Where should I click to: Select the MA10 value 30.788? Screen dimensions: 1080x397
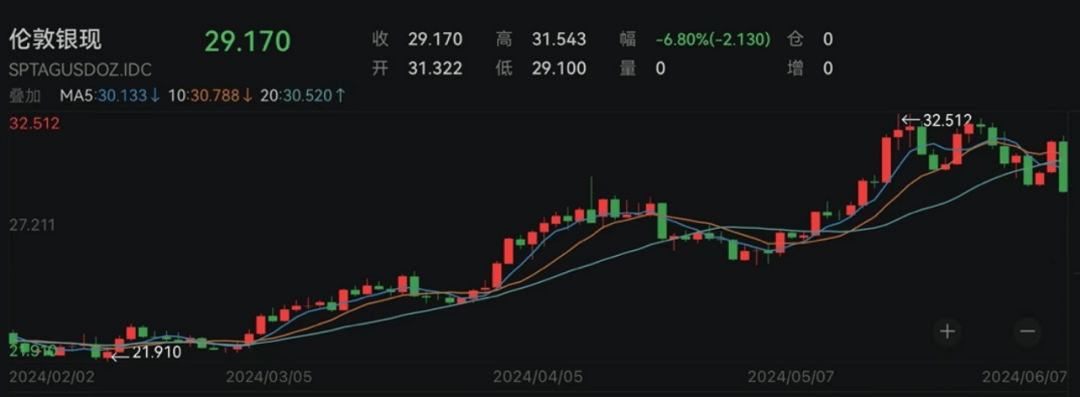[x=214, y=96]
